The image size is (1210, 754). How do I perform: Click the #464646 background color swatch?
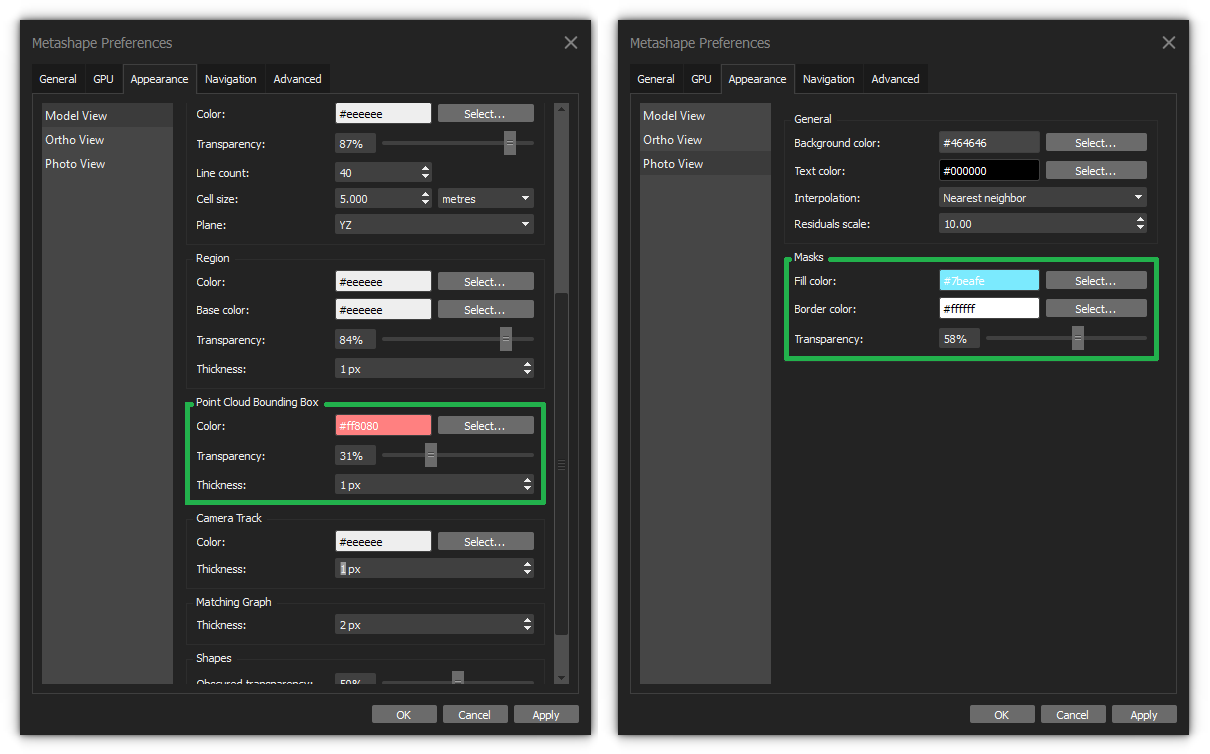[989, 143]
